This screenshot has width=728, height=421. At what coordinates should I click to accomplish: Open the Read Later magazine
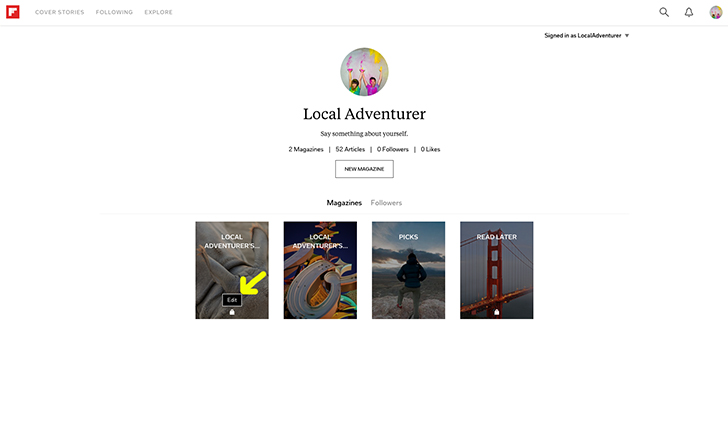[497, 270]
